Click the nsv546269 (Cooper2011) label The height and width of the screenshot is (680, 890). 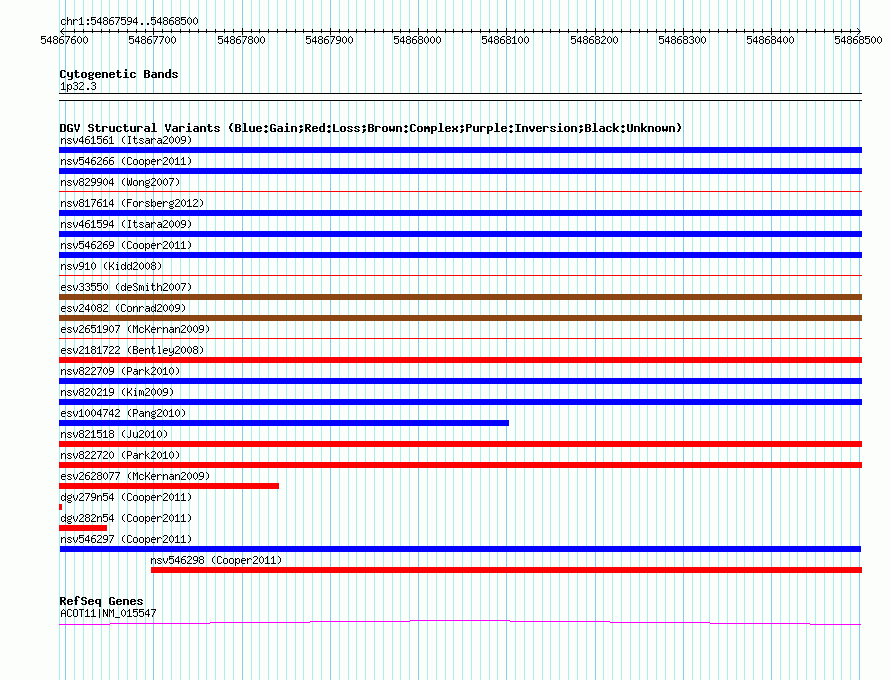126,245
